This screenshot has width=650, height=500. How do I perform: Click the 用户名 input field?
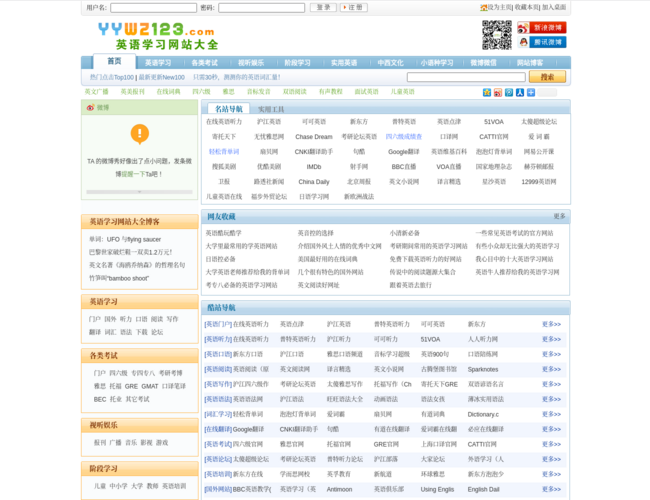pos(153,8)
